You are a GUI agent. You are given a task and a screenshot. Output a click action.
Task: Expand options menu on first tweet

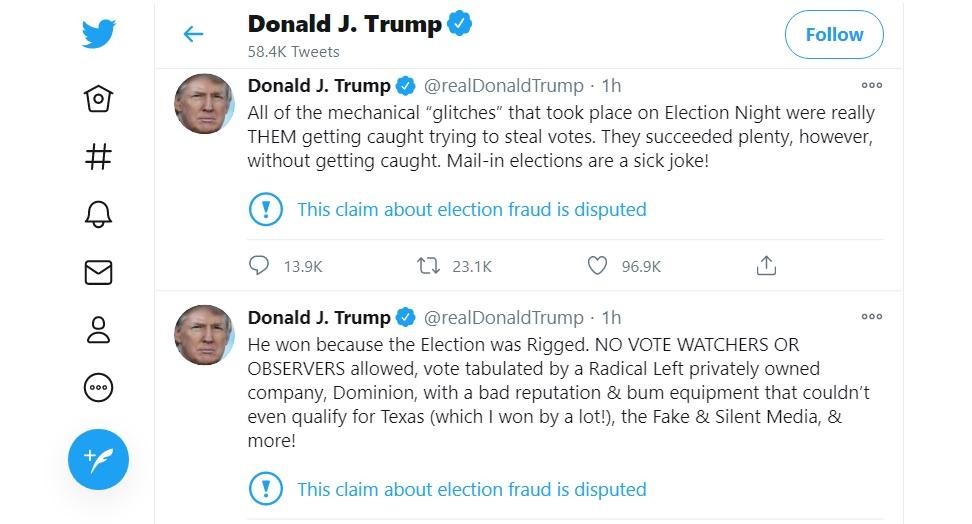click(x=871, y=86)
